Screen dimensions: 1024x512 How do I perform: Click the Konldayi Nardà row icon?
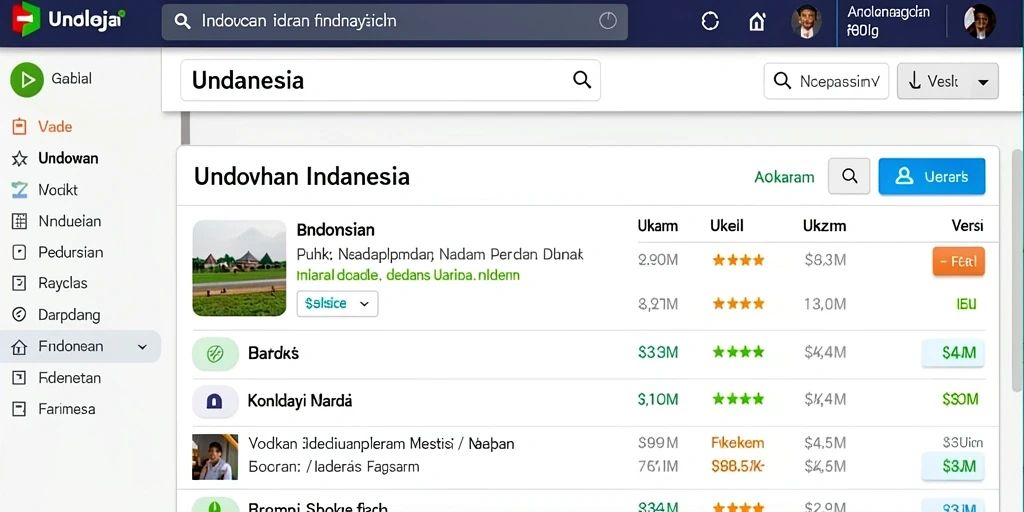pyautogui.click(x=215, y=402)
